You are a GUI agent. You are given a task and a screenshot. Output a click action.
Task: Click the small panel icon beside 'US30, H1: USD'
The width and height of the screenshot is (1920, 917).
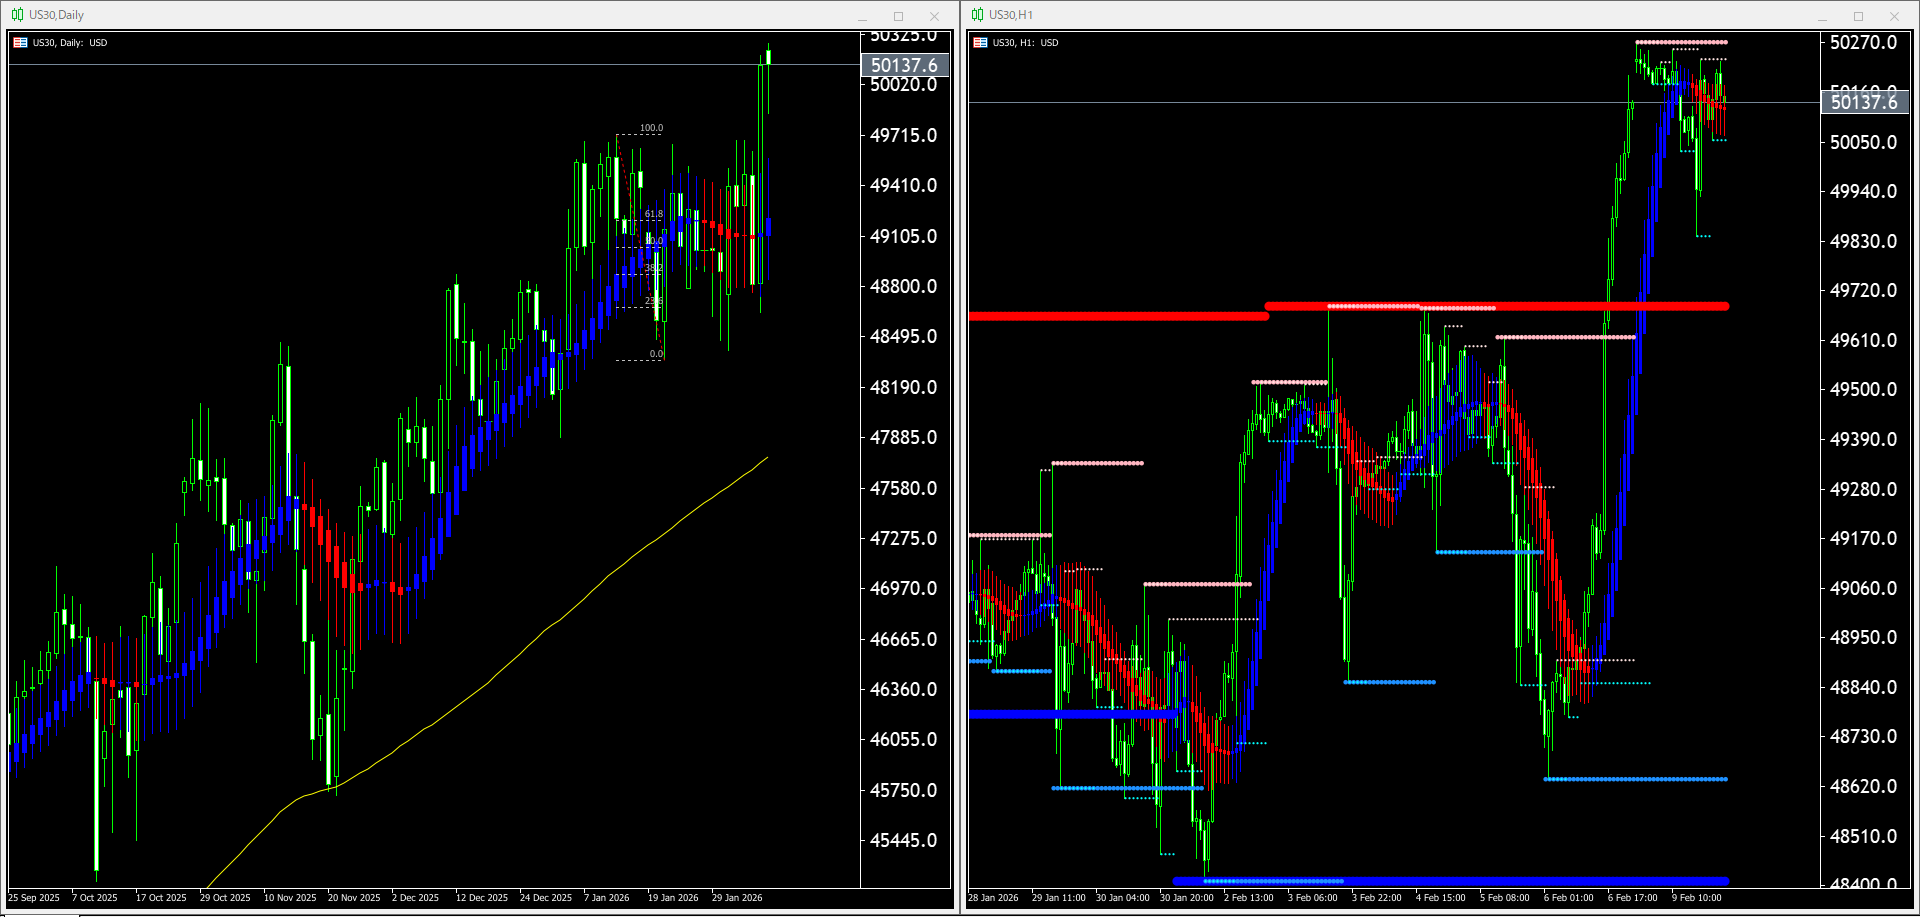coord(980,43)
